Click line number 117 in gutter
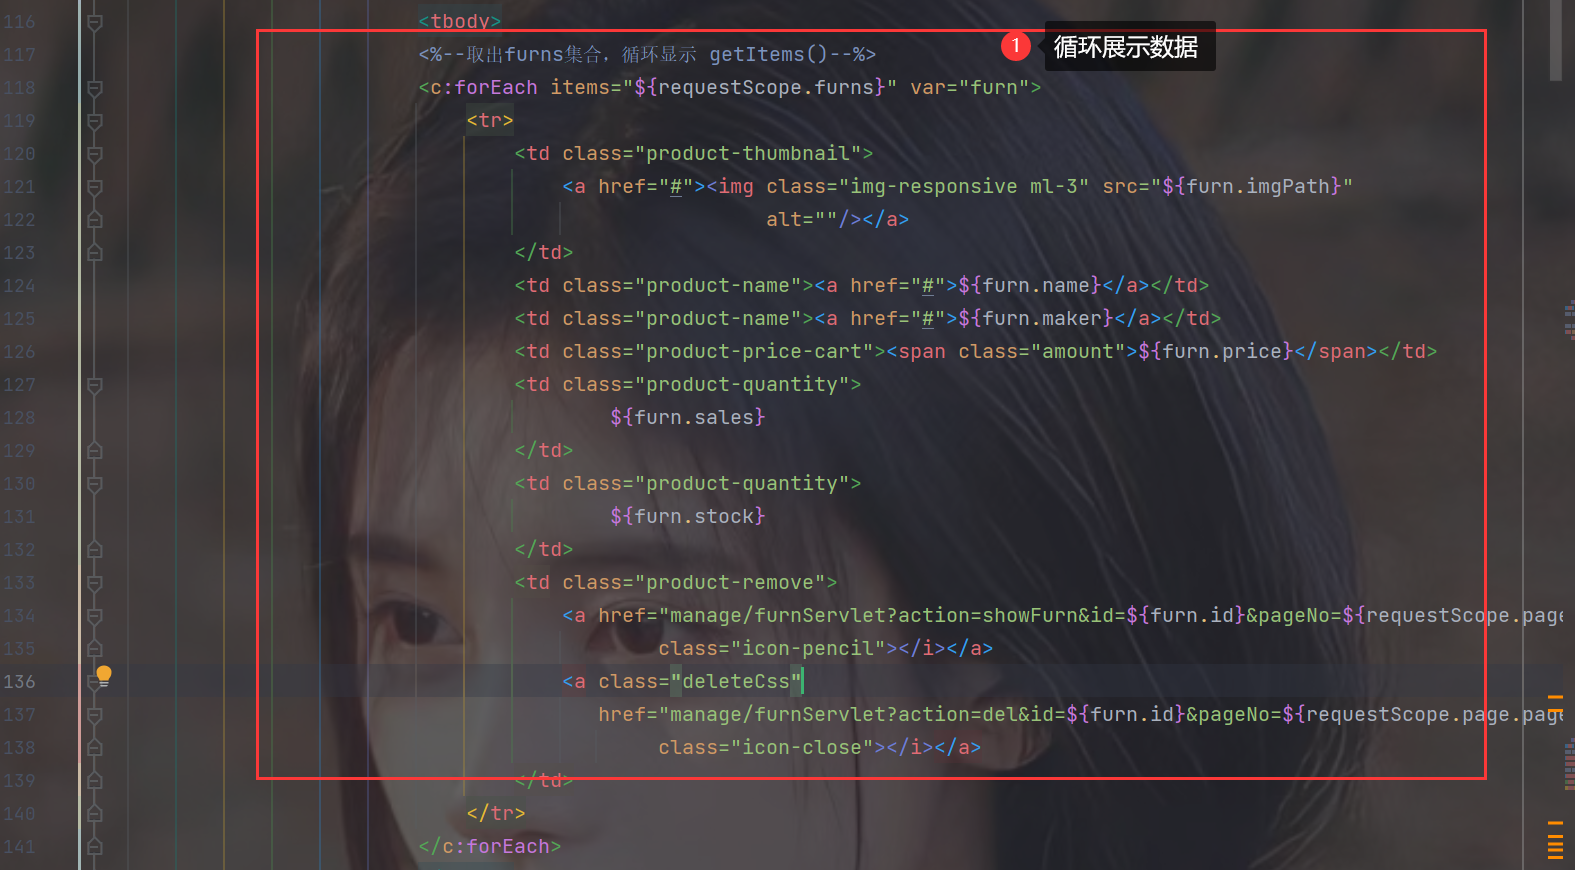Image resolution: width=1575 pixels, height=870 pixels. click(20, 55)
